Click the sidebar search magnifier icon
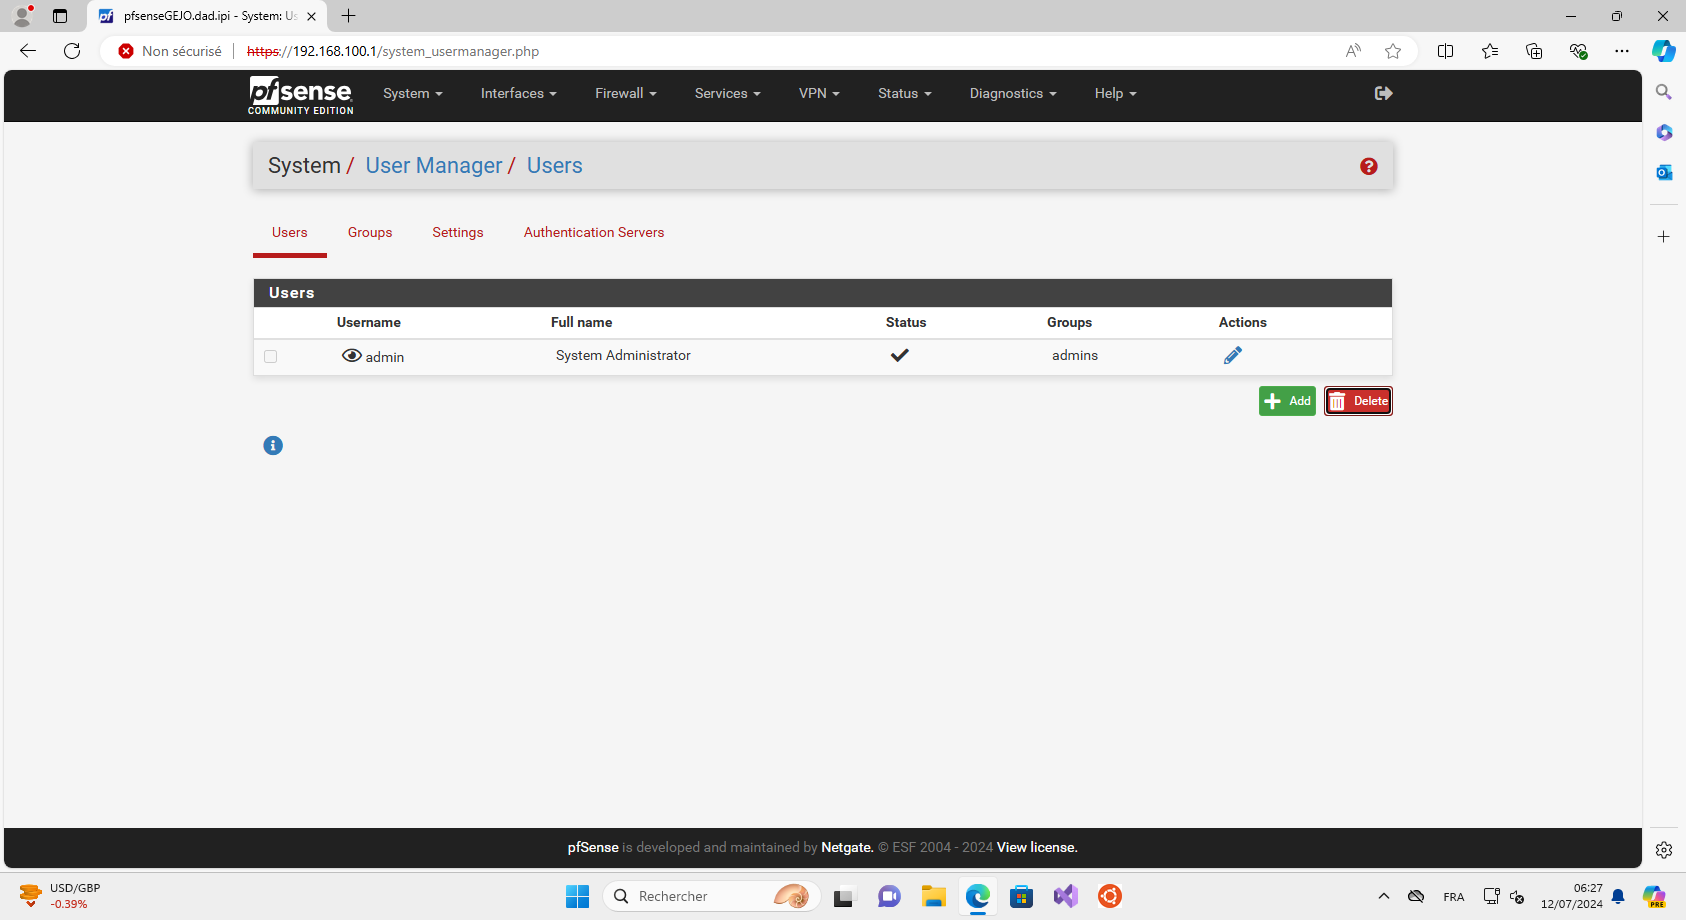Image resolution: width=1686 pixels, height=920 pixels. [x=1664, y=92]
